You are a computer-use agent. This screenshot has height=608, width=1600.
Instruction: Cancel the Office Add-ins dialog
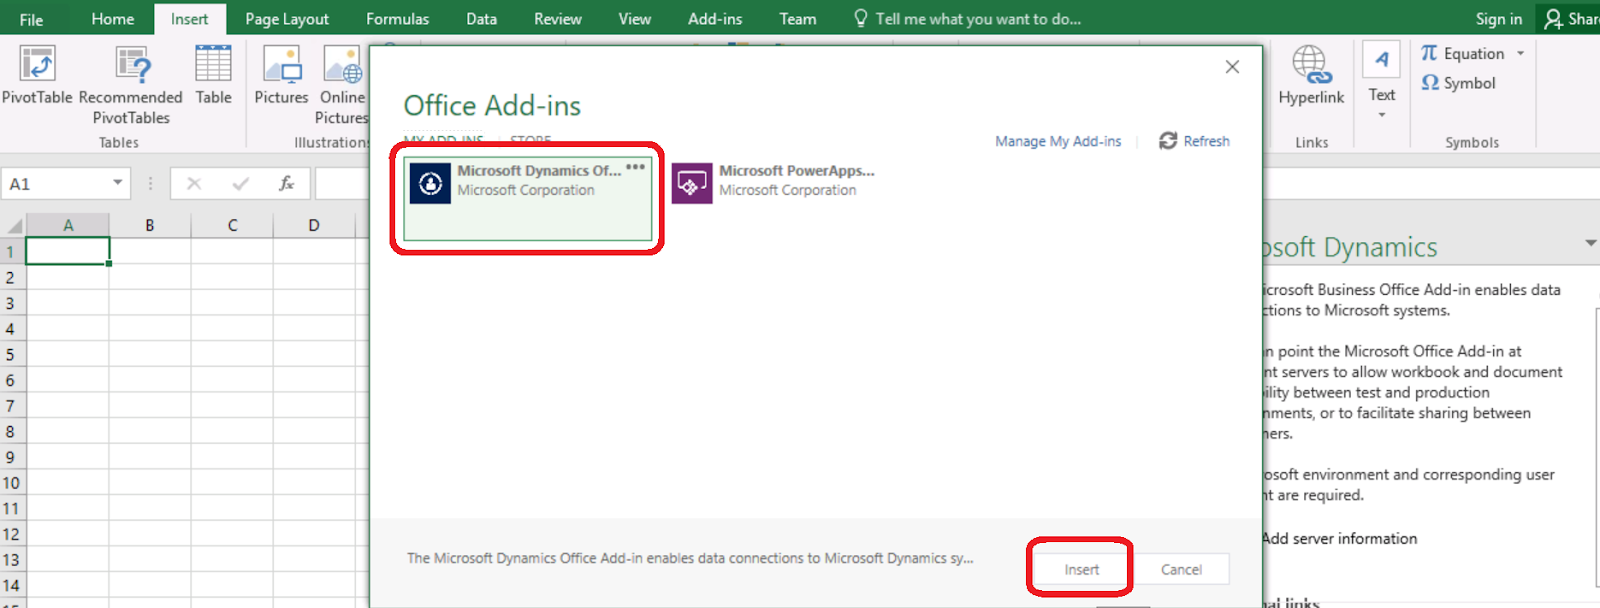point(1181,569)
